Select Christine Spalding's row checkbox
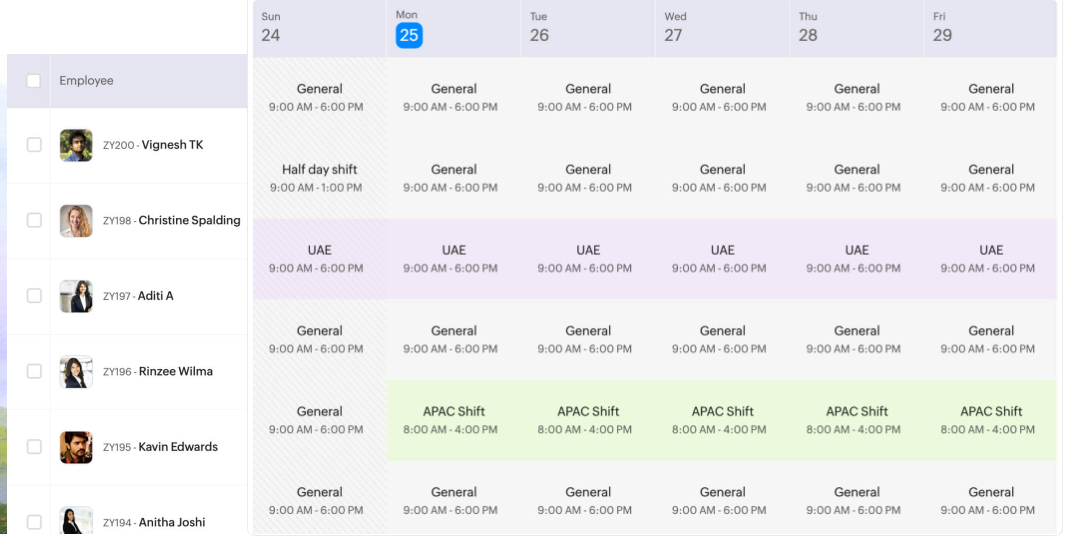Viewport: 1068px width, 543px height. pos(34,221)
